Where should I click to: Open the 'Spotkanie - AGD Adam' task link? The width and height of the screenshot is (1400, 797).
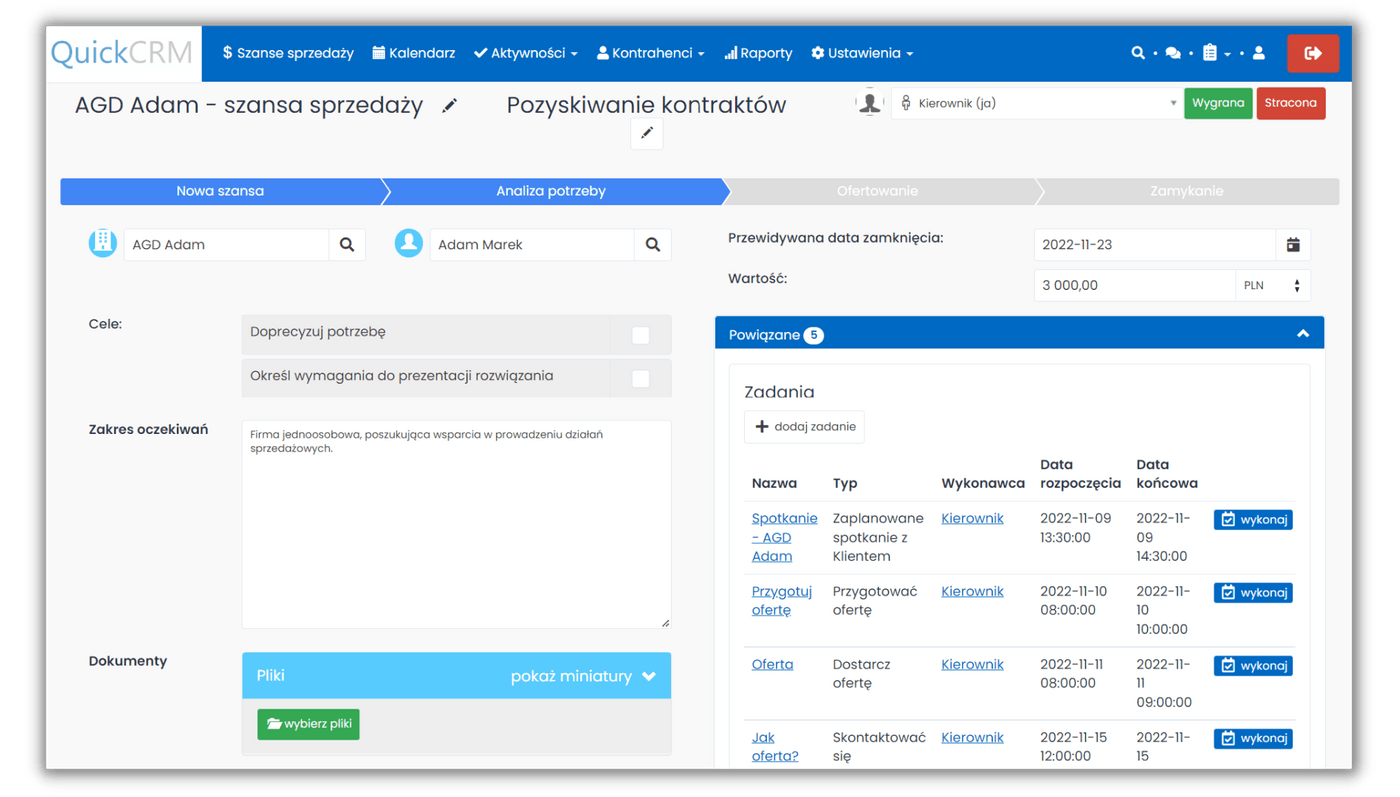pyautogui.click(x=784, y=537)
